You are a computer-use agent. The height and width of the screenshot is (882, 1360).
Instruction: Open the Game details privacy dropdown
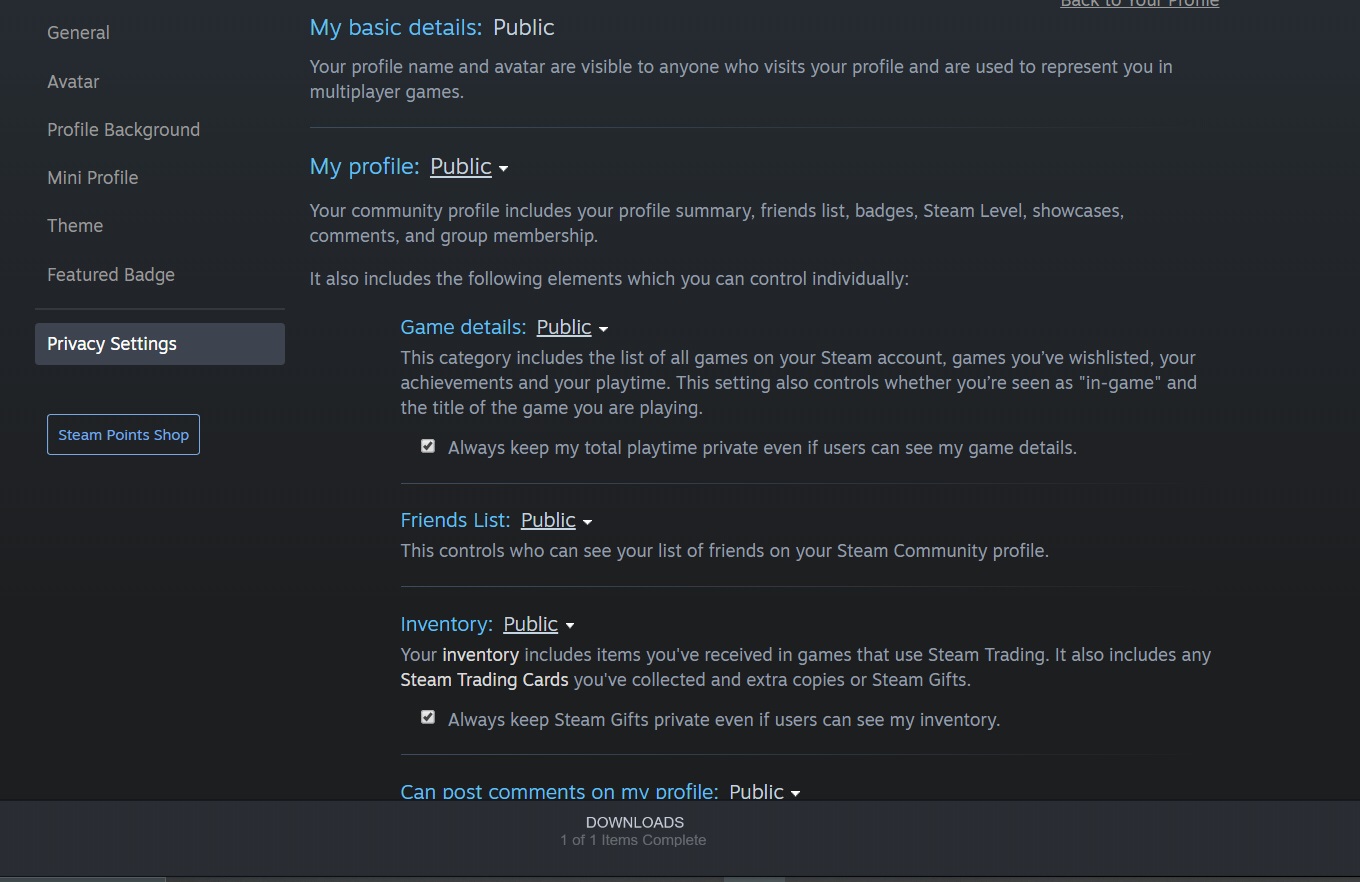(x=572, y=328)
